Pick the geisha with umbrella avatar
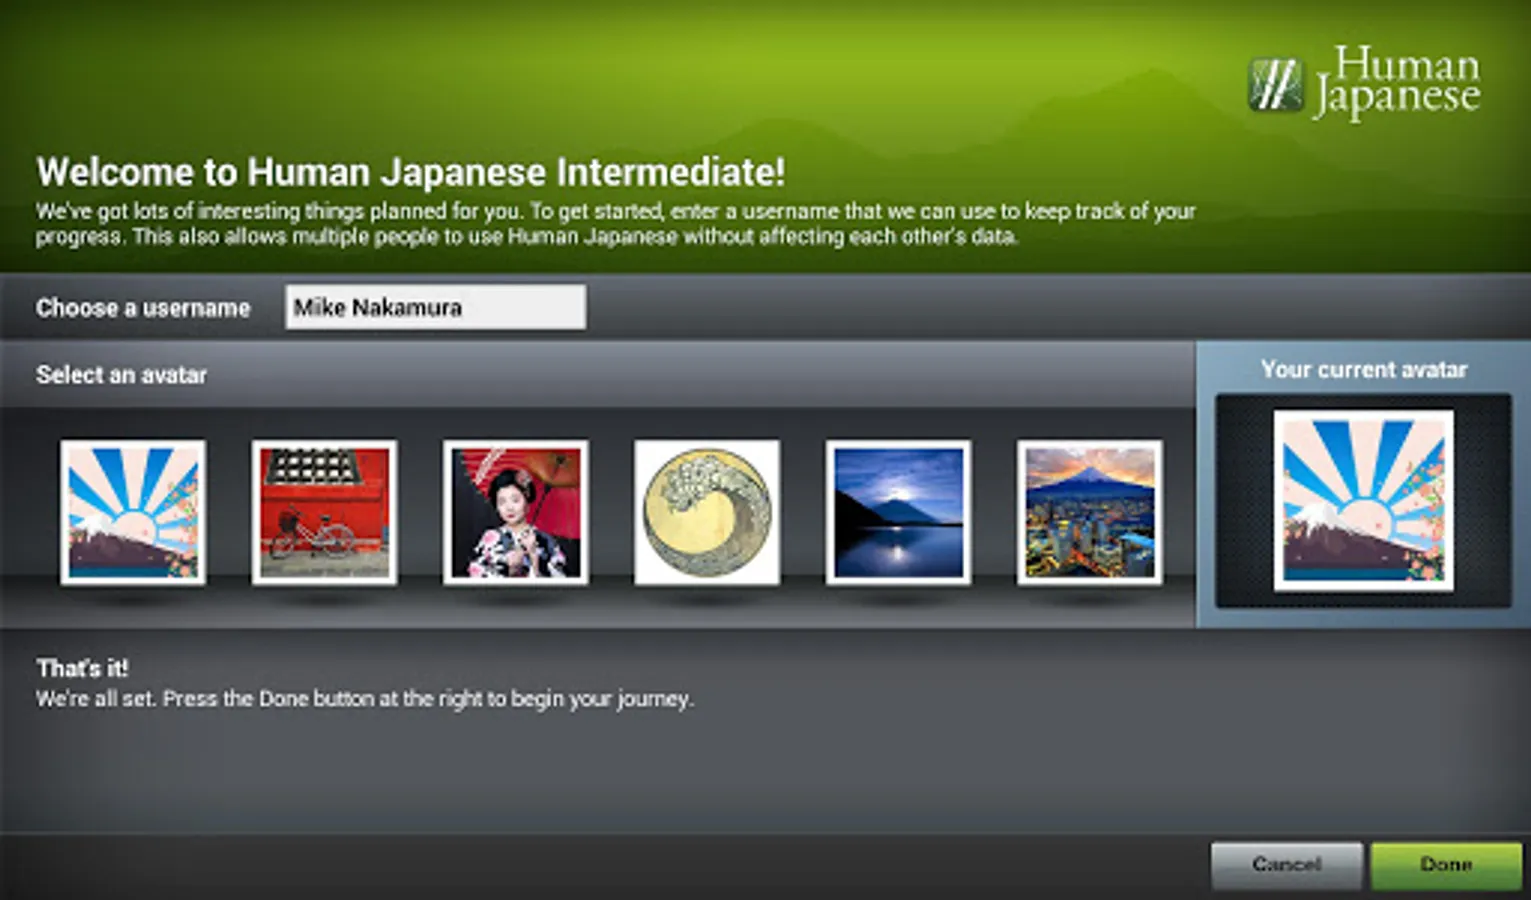 pyautogui.click(x=516, y=513)
